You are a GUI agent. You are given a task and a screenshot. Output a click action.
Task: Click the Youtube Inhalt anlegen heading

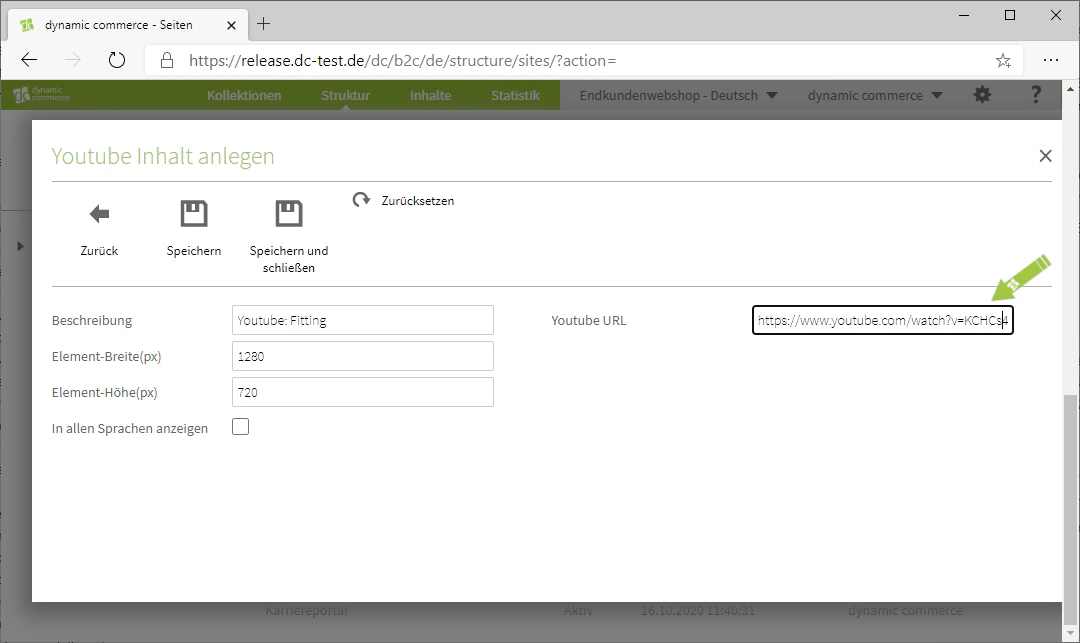(x=163, y=156)
